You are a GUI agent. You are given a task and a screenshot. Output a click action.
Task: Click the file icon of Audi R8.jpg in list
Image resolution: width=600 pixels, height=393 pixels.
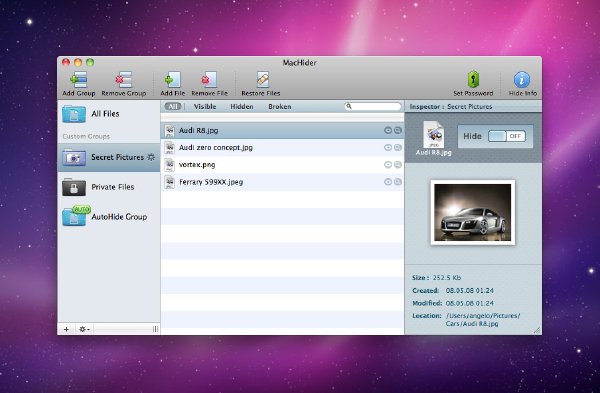coord(169,130)
